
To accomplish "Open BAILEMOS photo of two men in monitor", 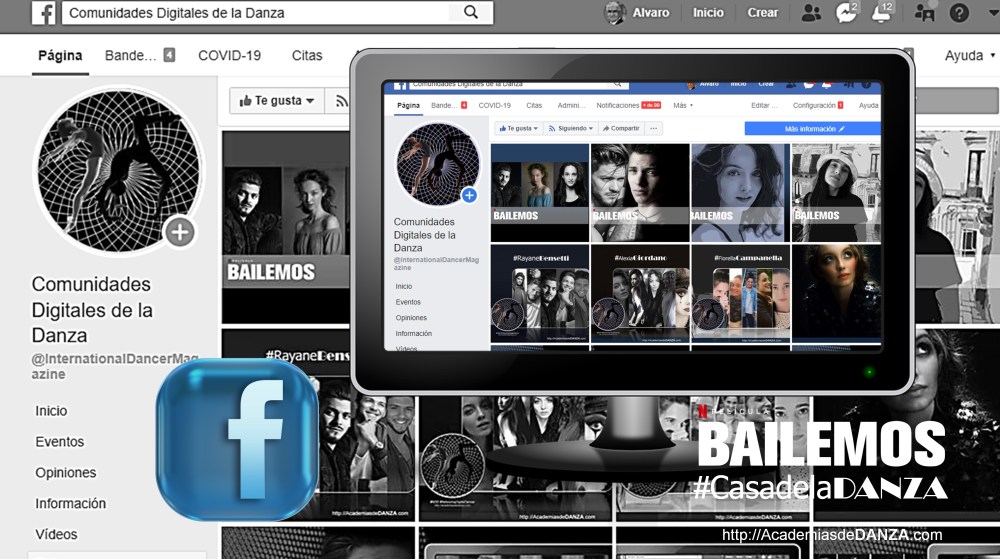I will 640,192.
